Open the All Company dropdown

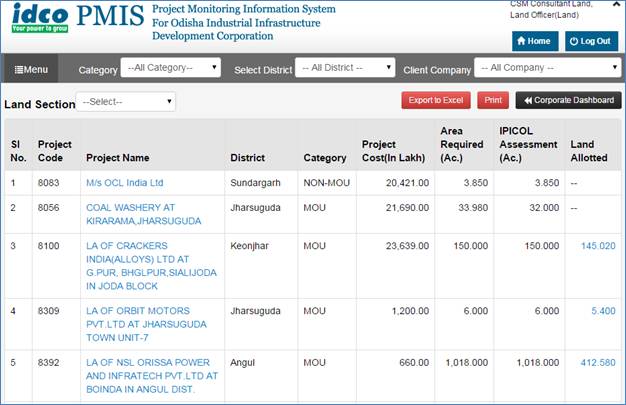(547, 68)
